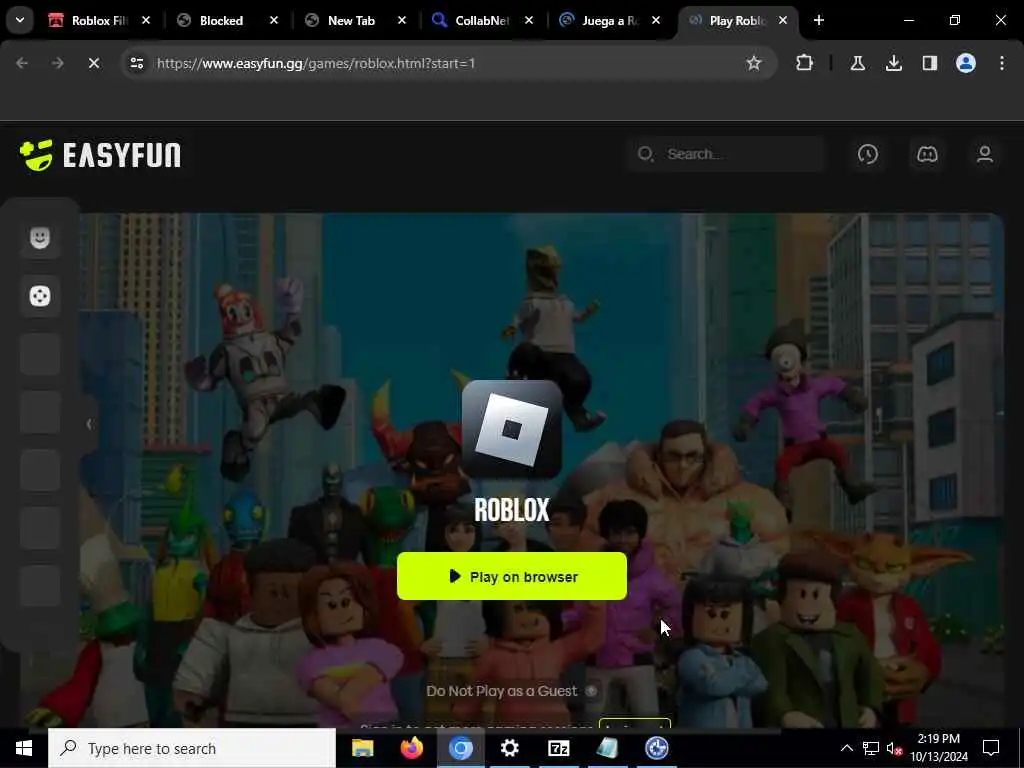
Task: Start Roblox with Play on browser
Action: [511, 576]
